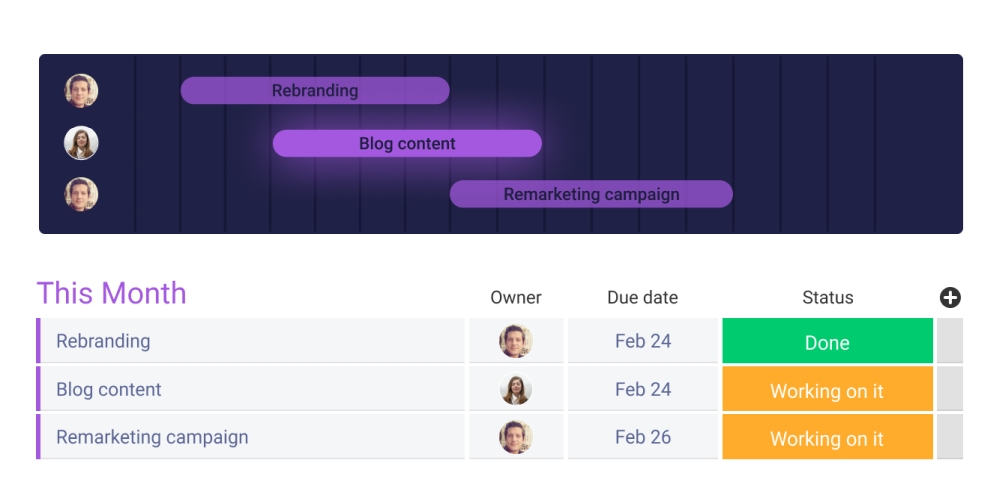Click the Status column header
Viewport: 1000px width, 500px height.
(x=827, y=297)
